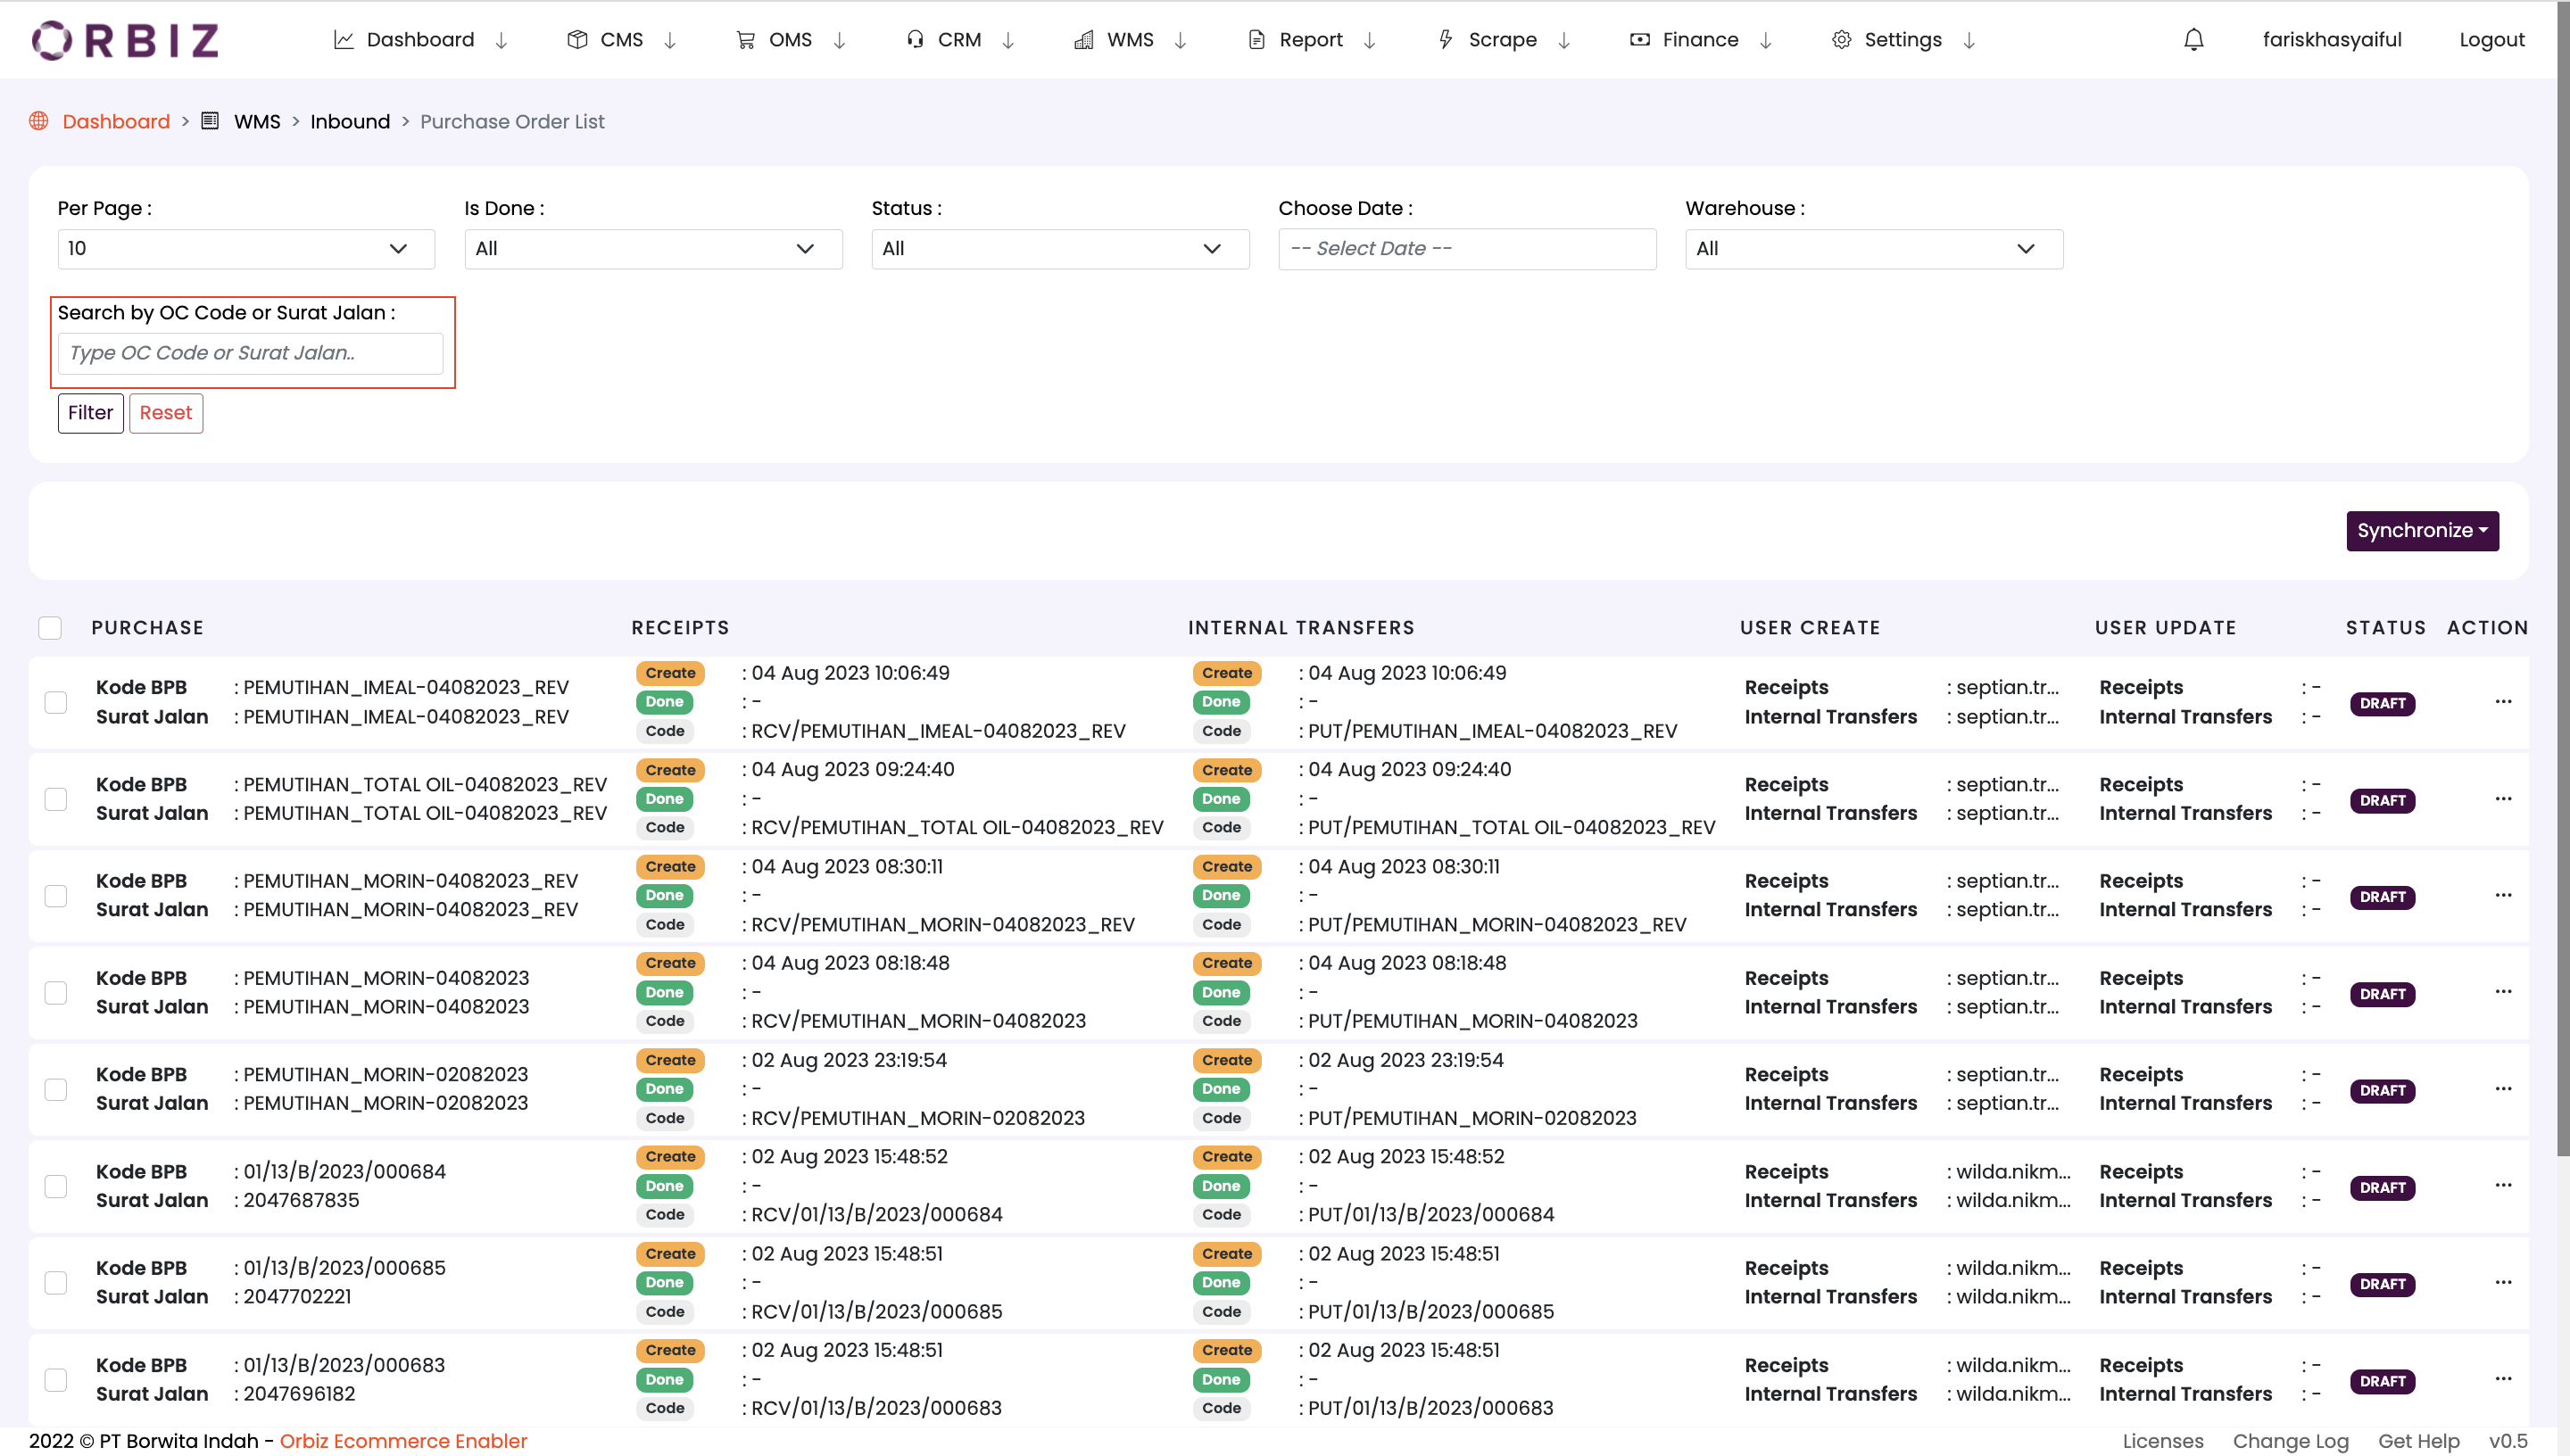Image resolution: width=2570 pixels, height=1456 pixels.
Task: Open the Settings navigation menu
Action: pos(1903,40)
